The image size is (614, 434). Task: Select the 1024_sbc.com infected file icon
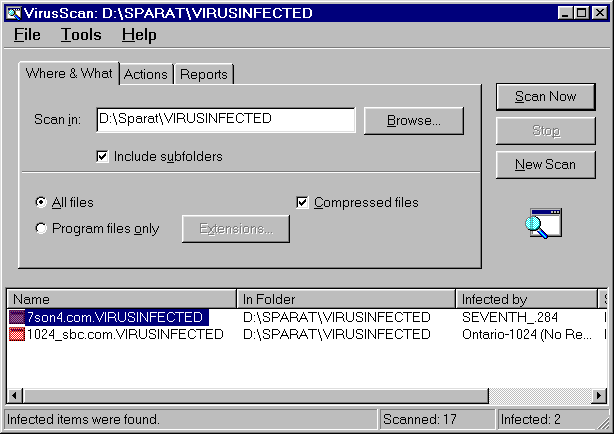(17, 334)
